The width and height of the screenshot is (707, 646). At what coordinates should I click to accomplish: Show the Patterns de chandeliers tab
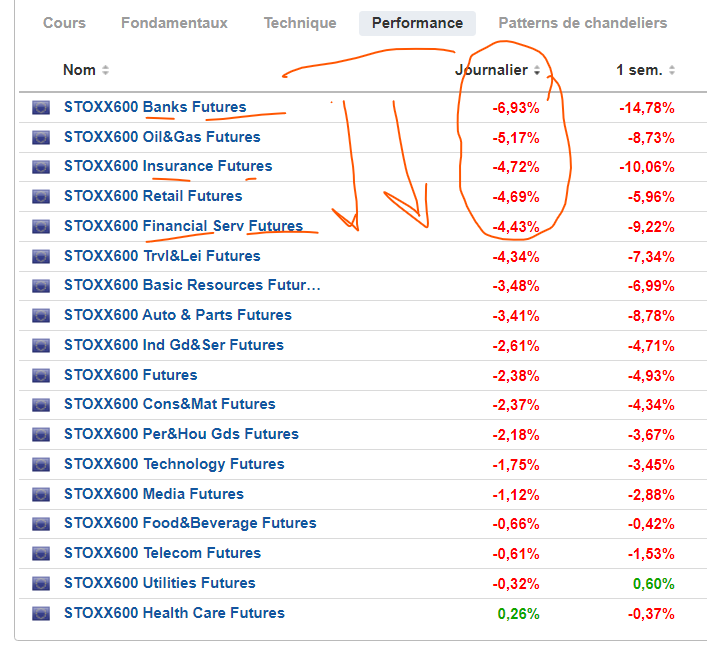[582, 23]
